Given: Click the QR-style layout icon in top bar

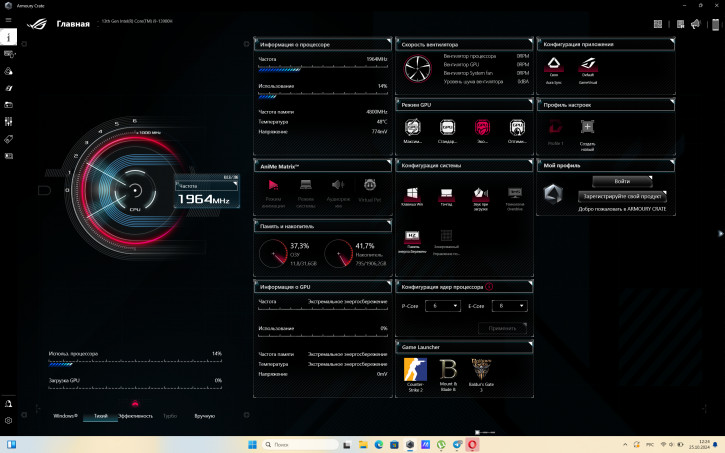Looking at the screenshot, I should tap(657, 24).
